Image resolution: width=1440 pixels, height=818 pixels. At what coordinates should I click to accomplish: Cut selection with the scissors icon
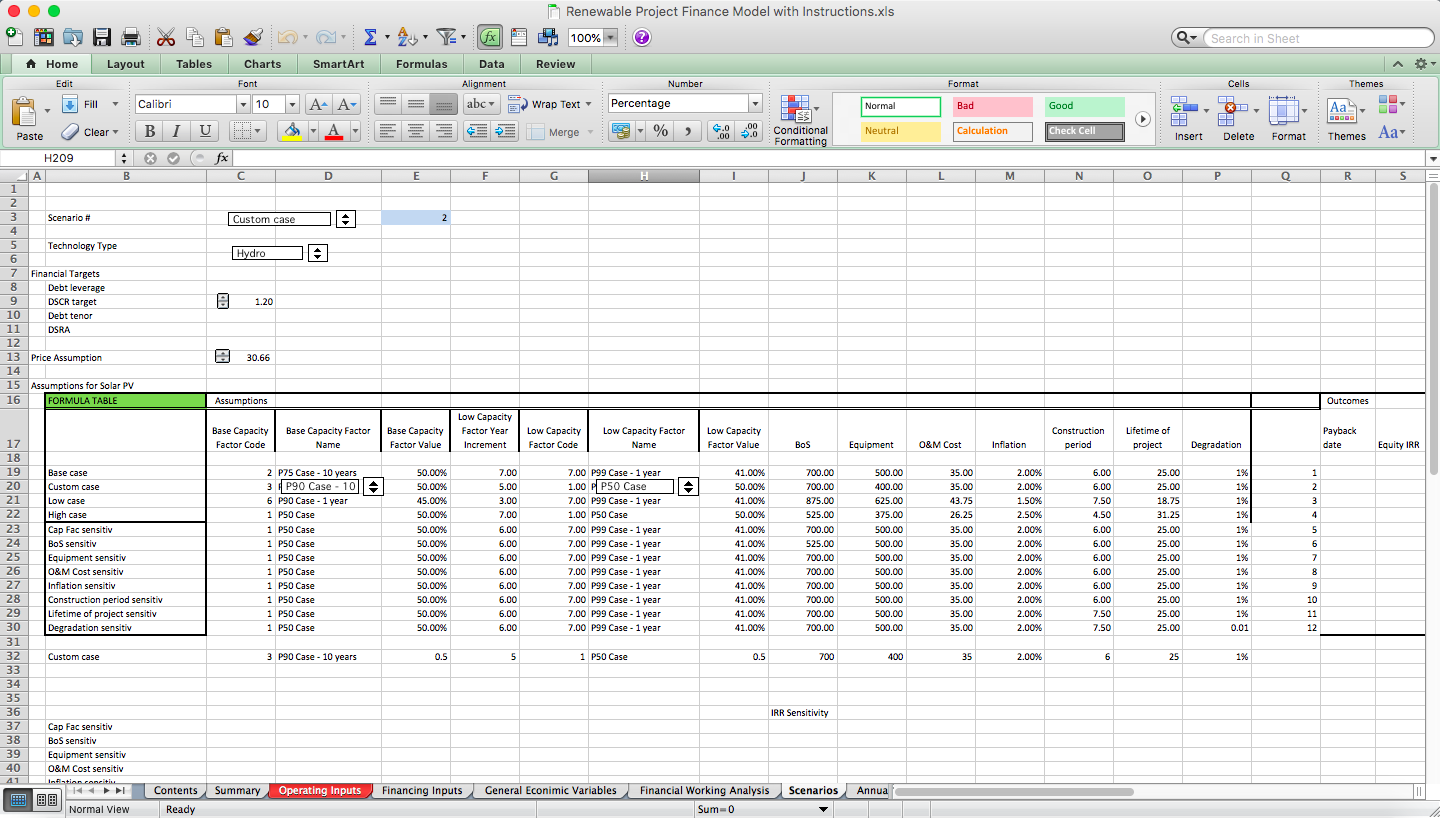pos(166,37)
